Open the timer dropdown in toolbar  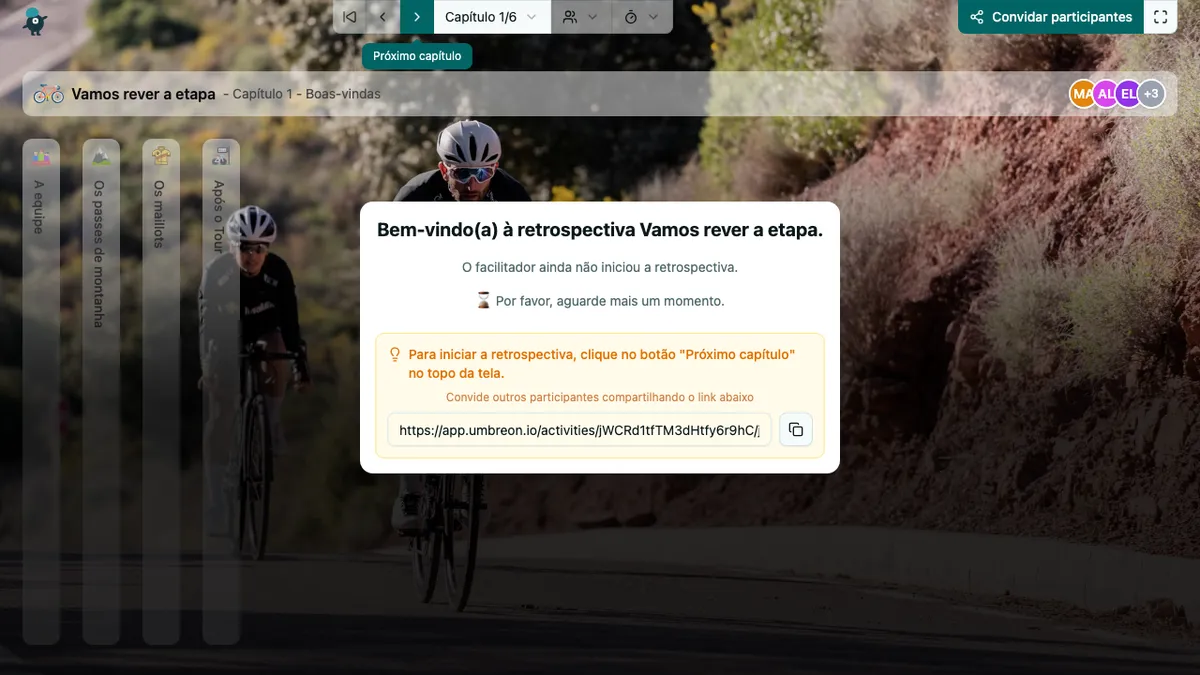pos(641,17)
